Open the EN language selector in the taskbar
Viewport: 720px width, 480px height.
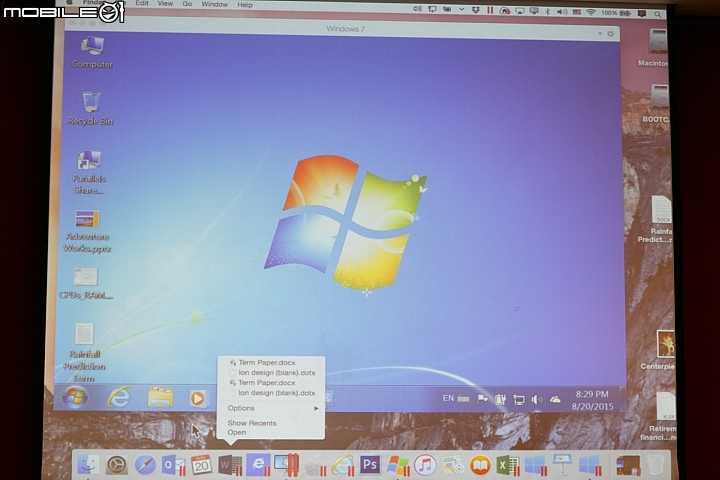tap(448, 398)
